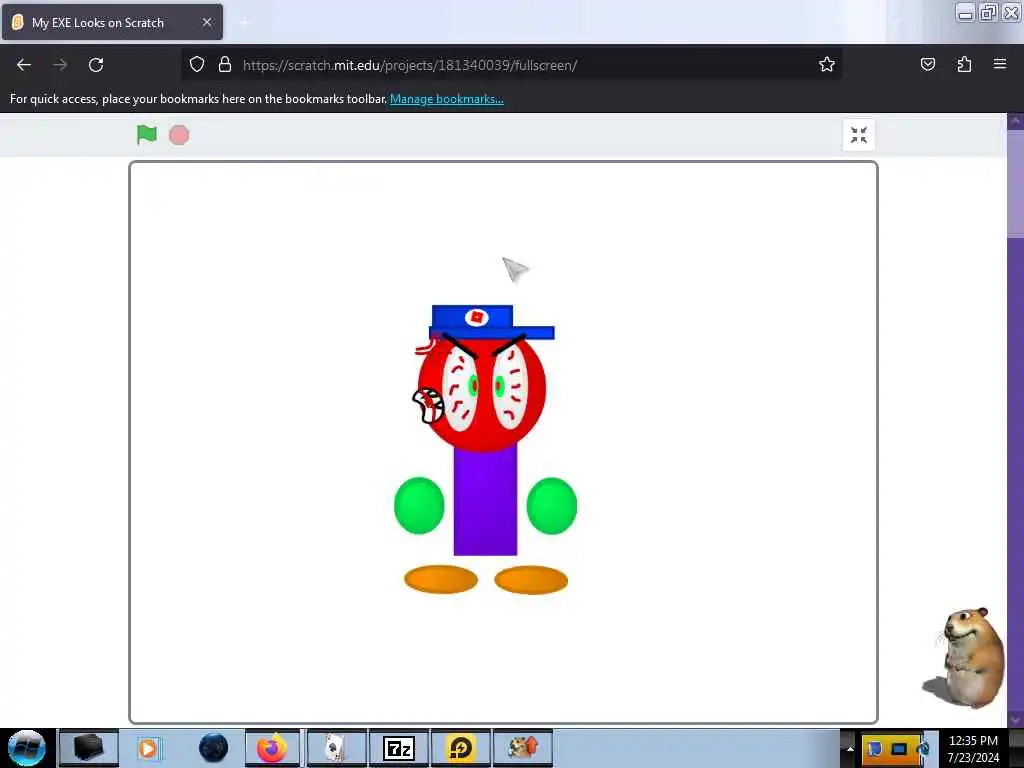Image resolution: width=1024 pixels, height=768 pixels.
Task: Restore down the browser window
Action: pyautogui.click(x=988, y=12)
